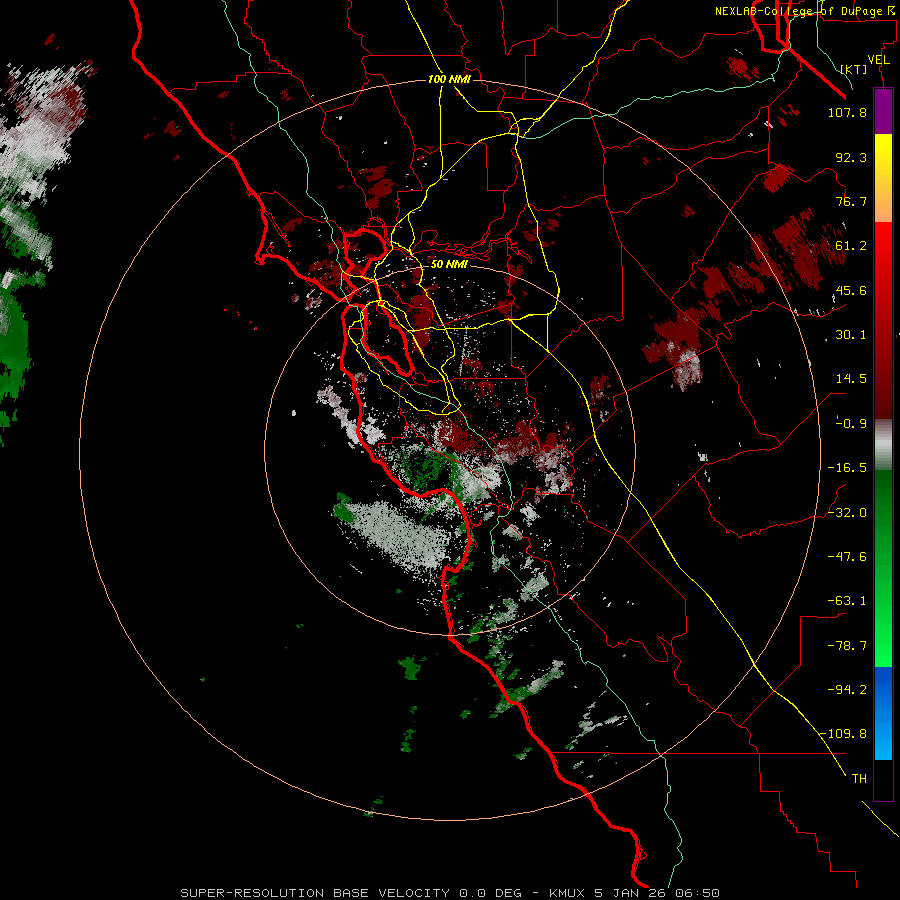The image size is (900, 900).
Task: Select the -32.0 legend value
Action: (847, 513)
